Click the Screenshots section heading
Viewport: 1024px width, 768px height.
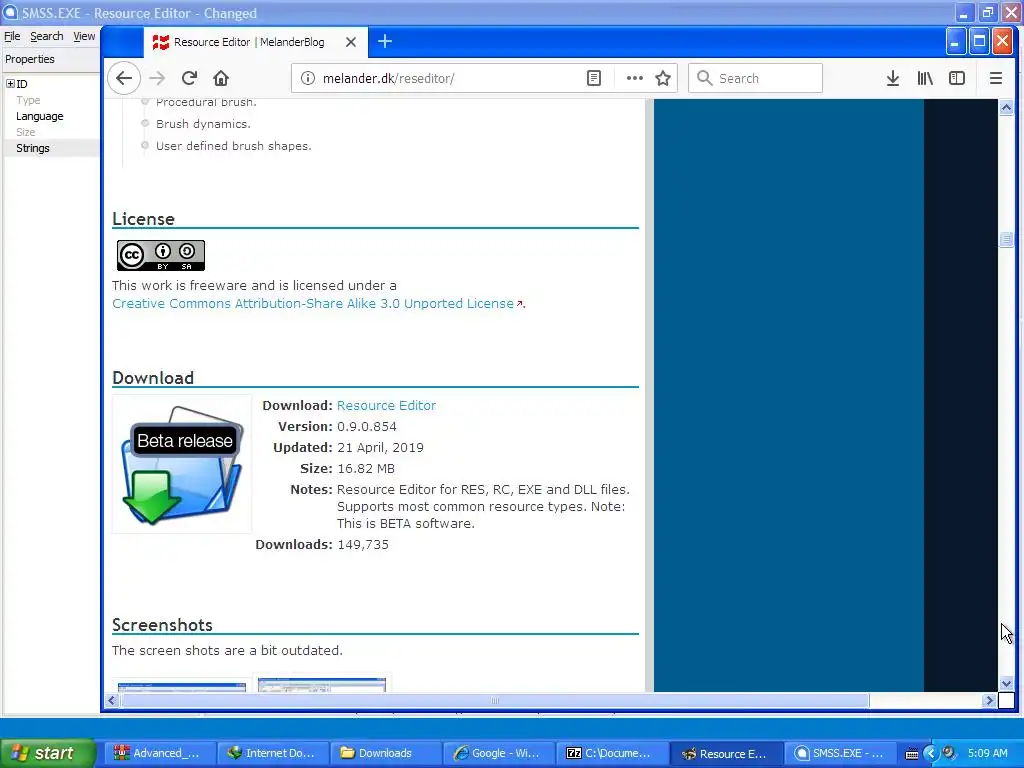click(x=162, y=625)
